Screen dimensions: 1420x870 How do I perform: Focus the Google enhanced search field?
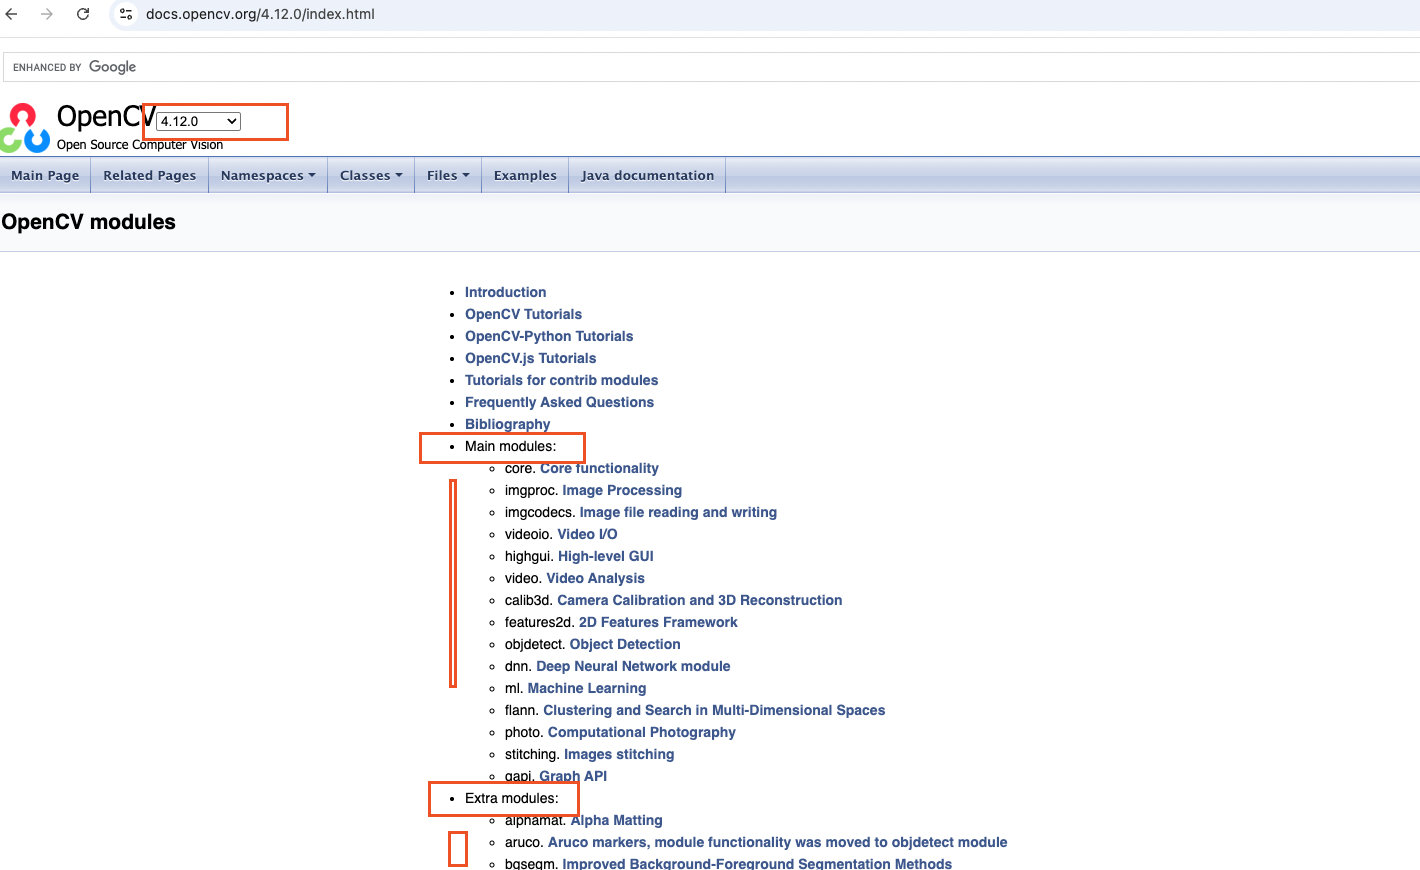pyautogui.click(x=712, y=67)
